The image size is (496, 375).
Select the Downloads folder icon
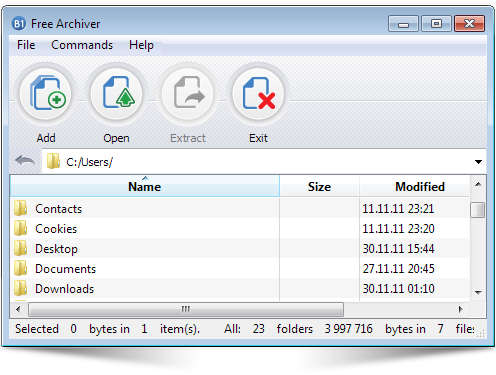point(21,289)
